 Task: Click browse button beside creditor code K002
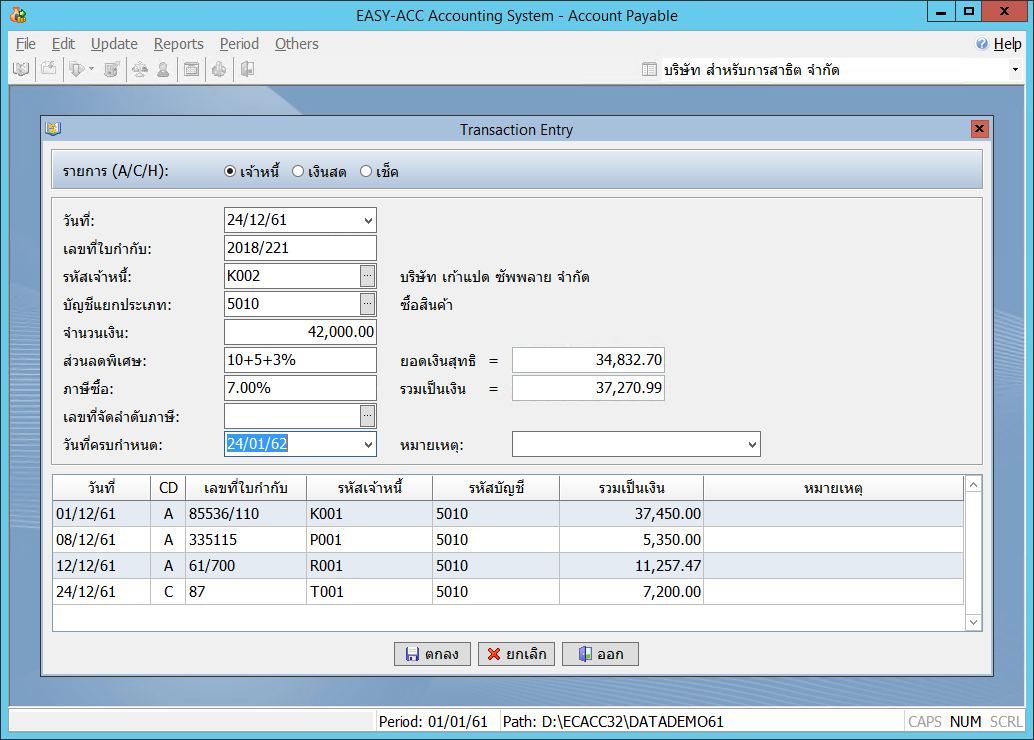click(x=368, y=276)
